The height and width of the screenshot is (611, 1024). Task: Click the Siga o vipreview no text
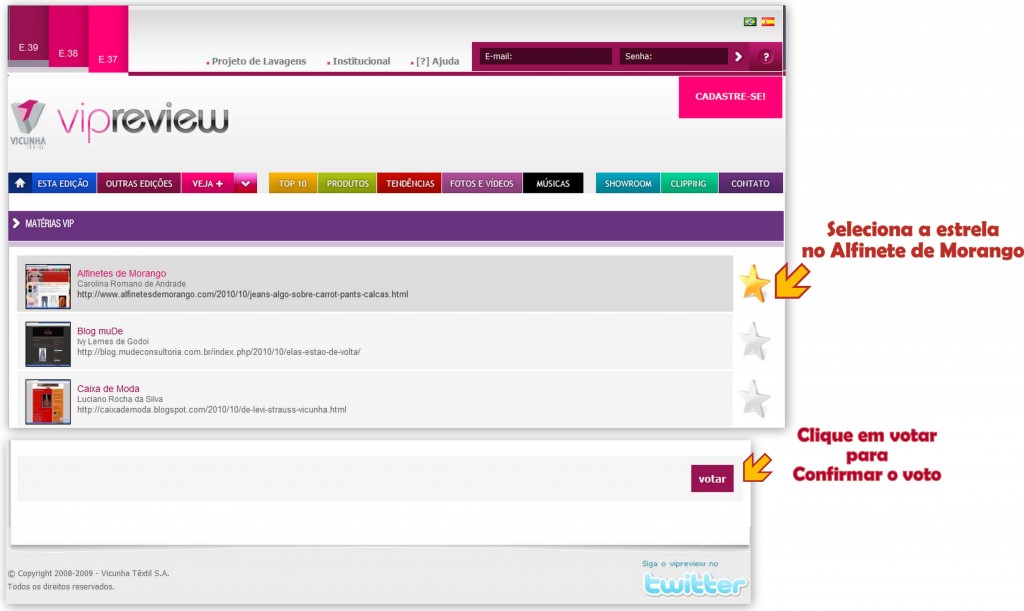click(x=680, y=563)
